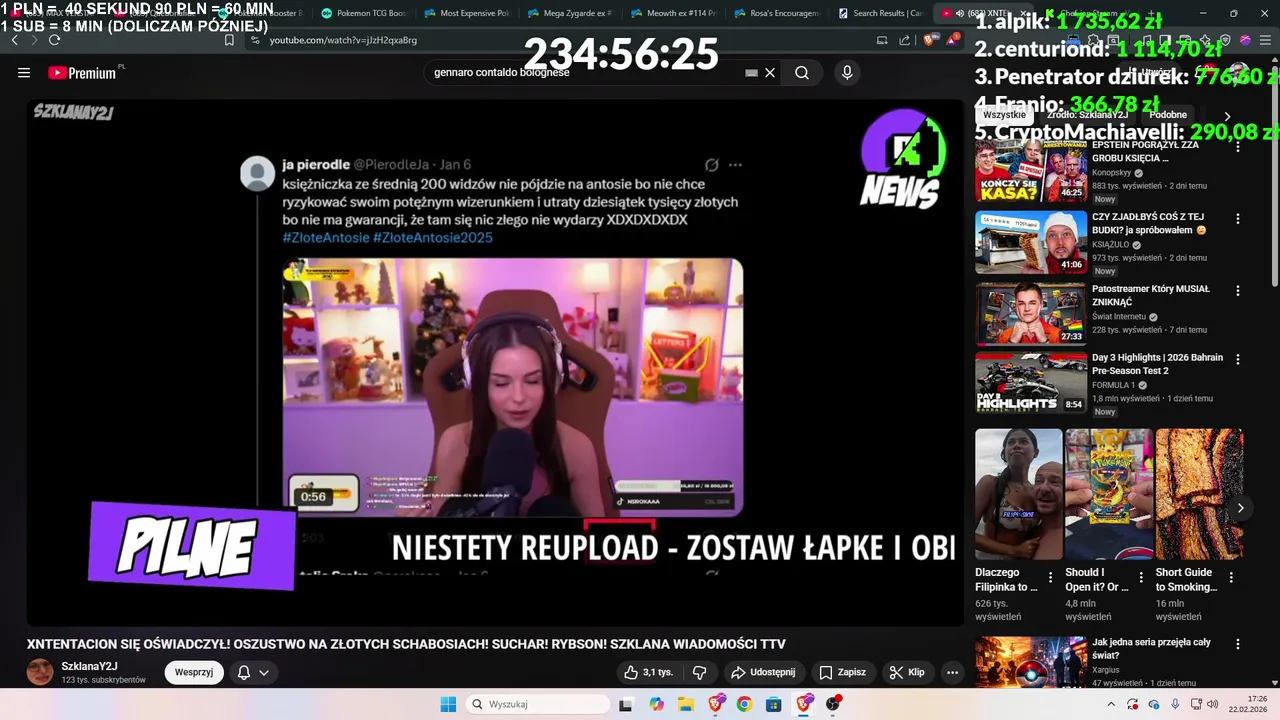Select the Wszystkie filter chip

pos(1004,115)
